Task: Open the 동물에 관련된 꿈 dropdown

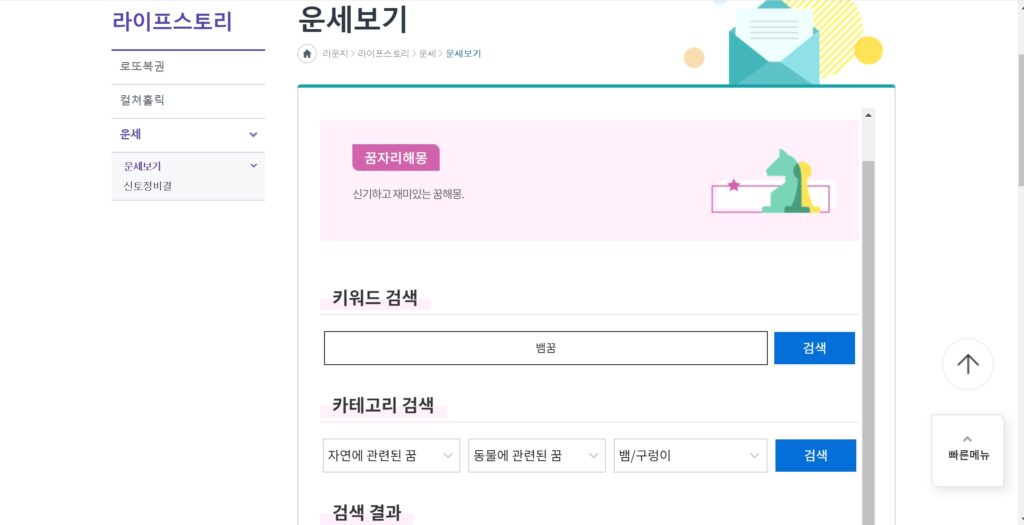Action: pyautogui.click(x=537, y=455)
